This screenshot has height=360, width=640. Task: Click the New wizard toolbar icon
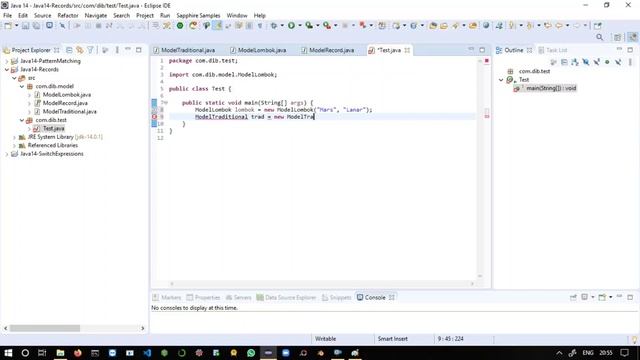8,26
